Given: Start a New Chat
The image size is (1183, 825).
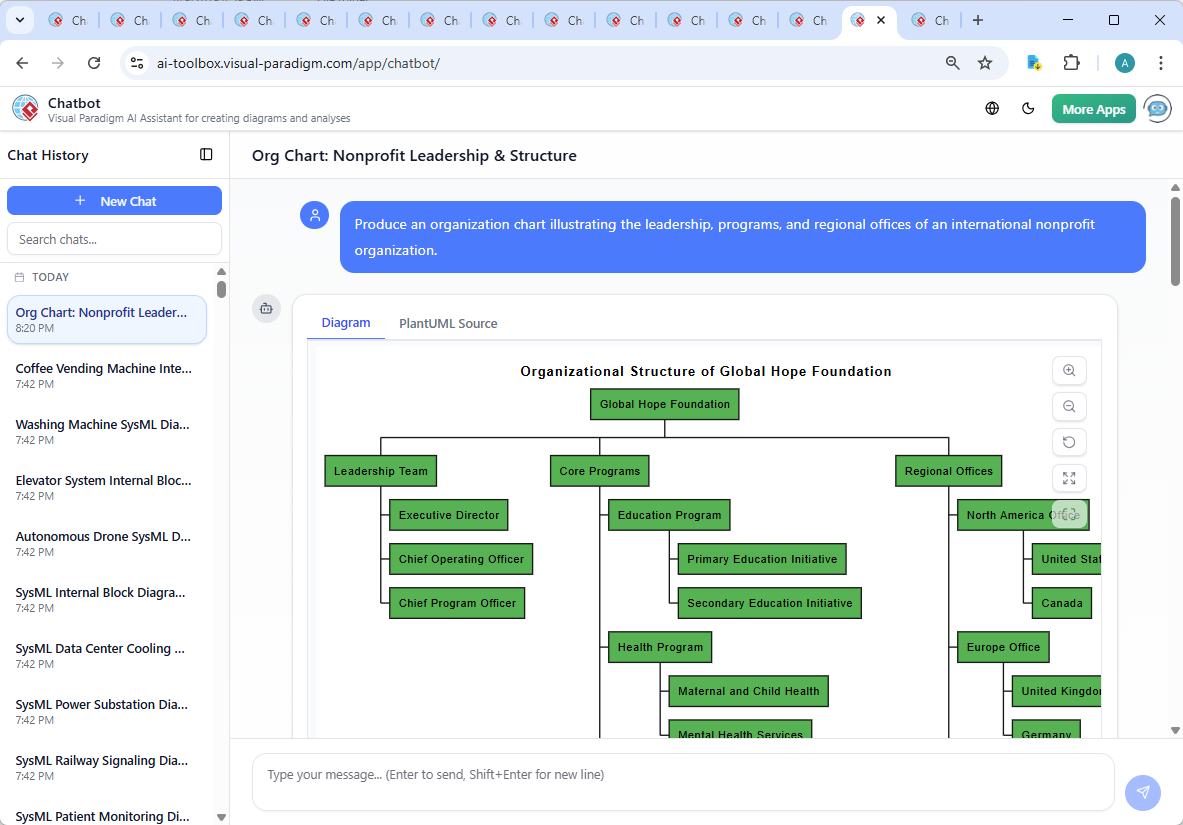Looking at the screenshot, I should coord(114,200).
